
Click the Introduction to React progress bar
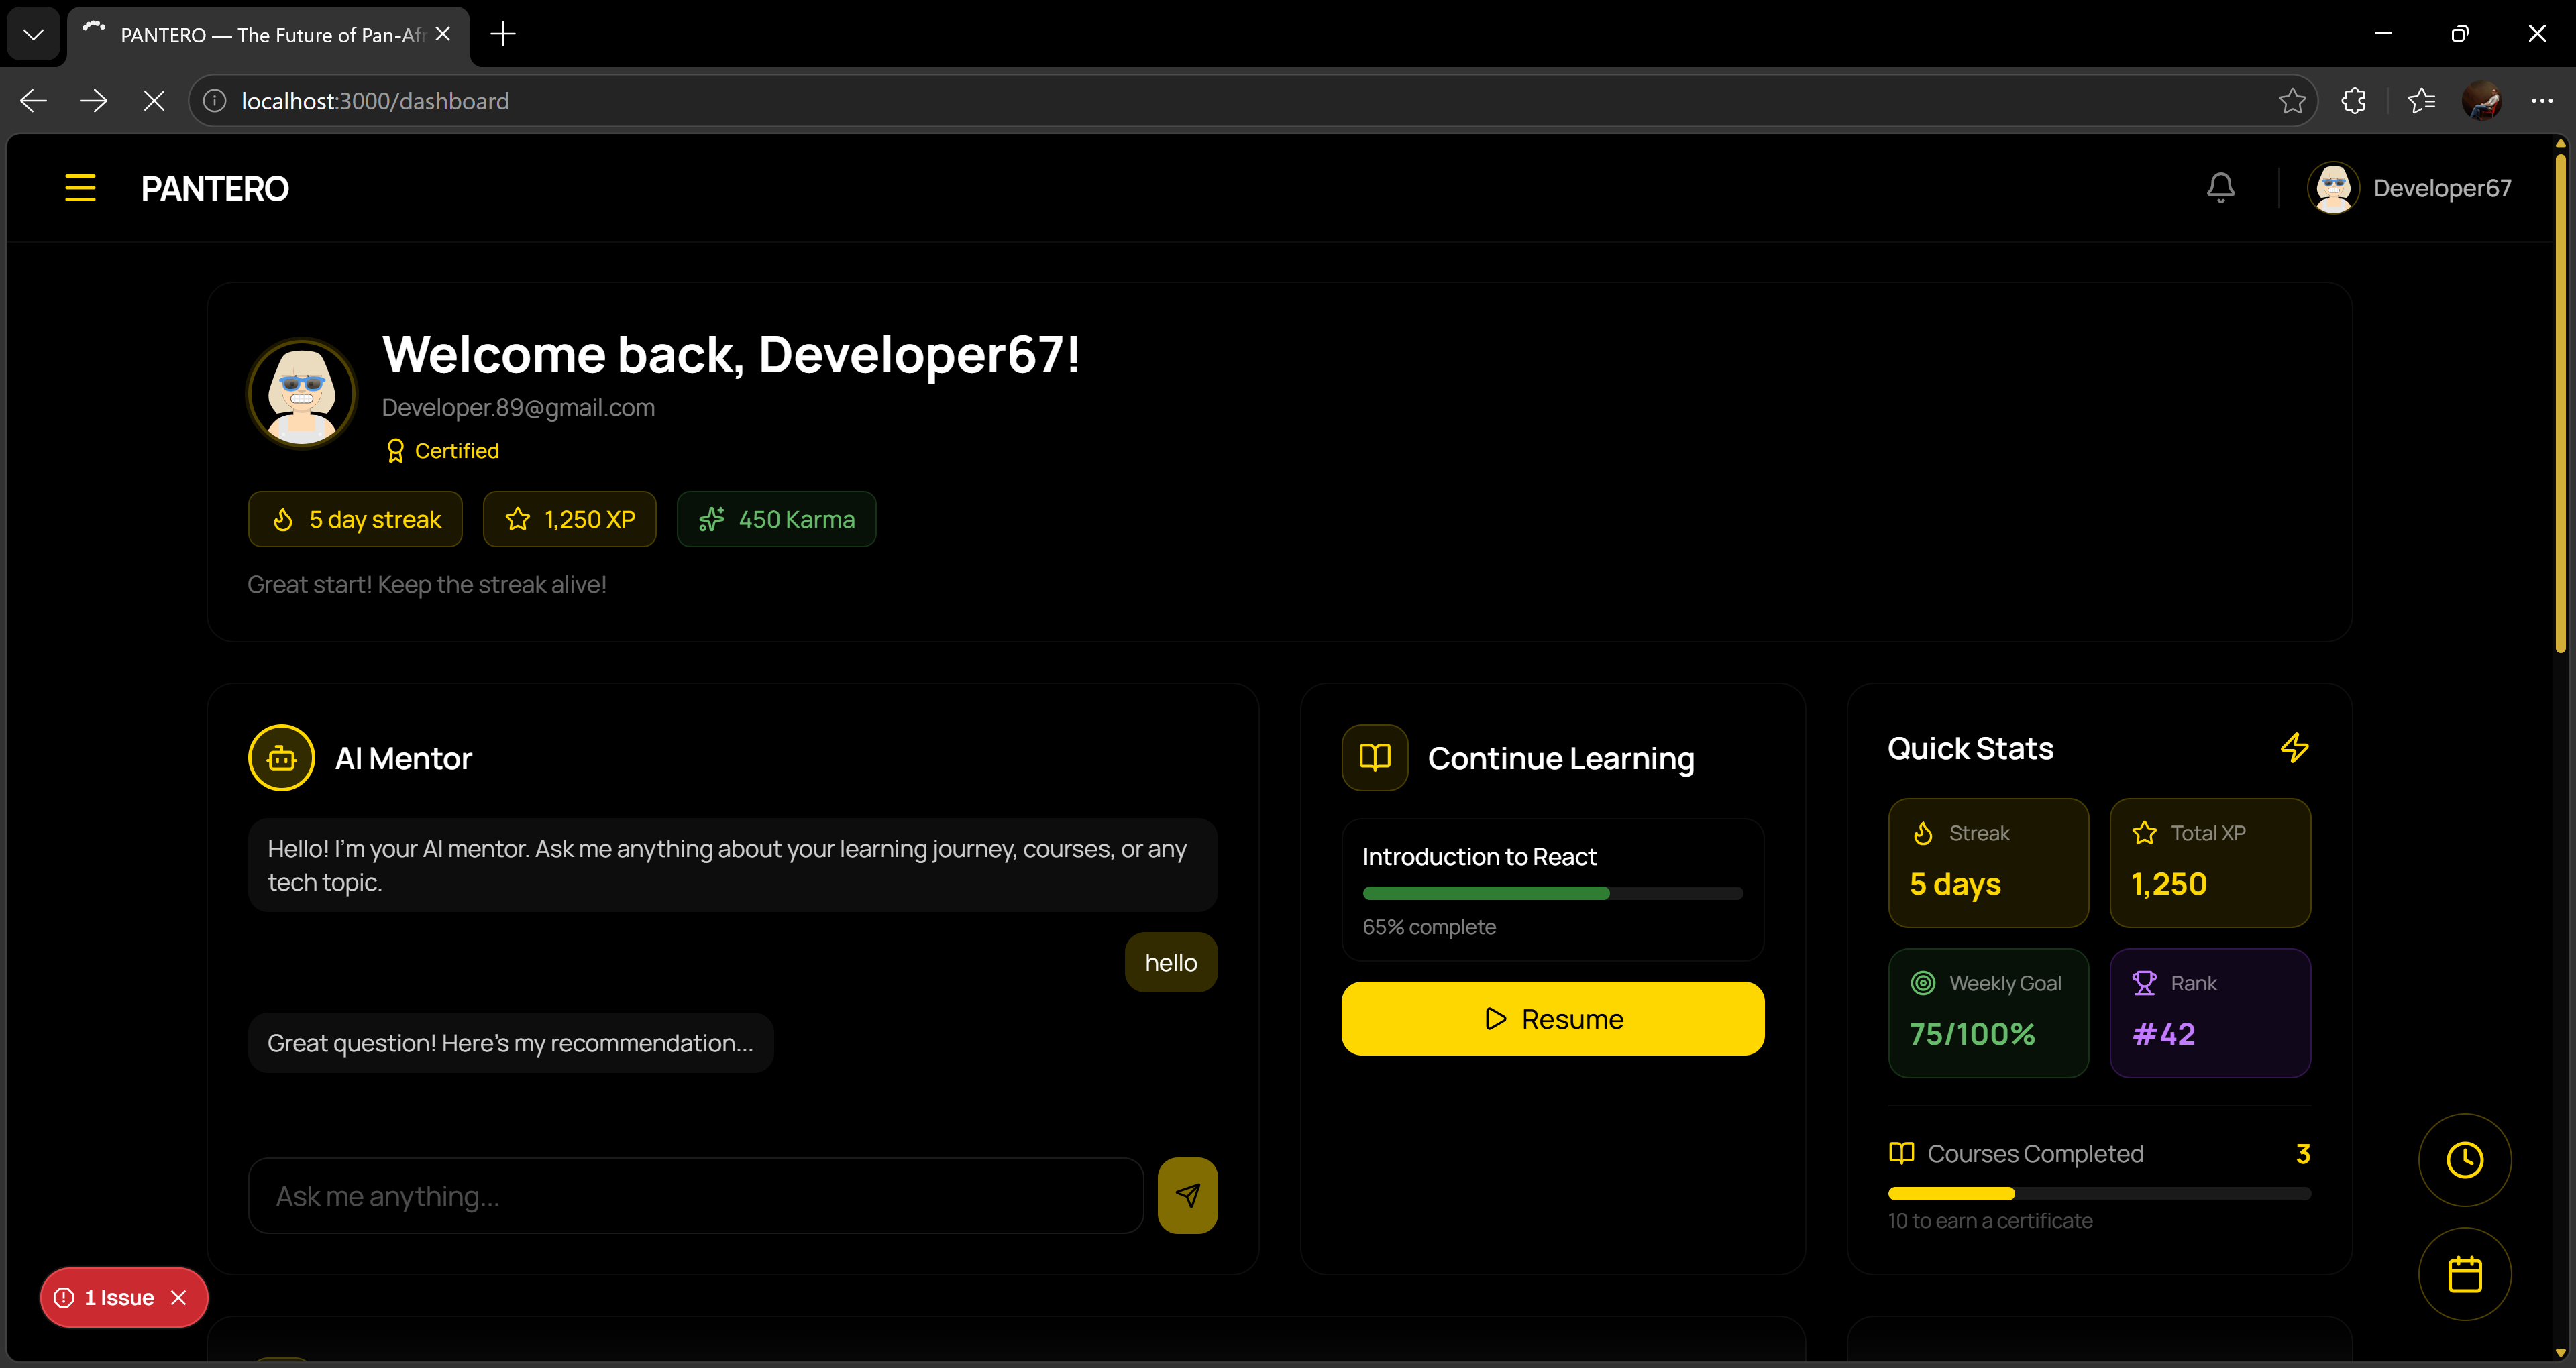point(1552,893)
